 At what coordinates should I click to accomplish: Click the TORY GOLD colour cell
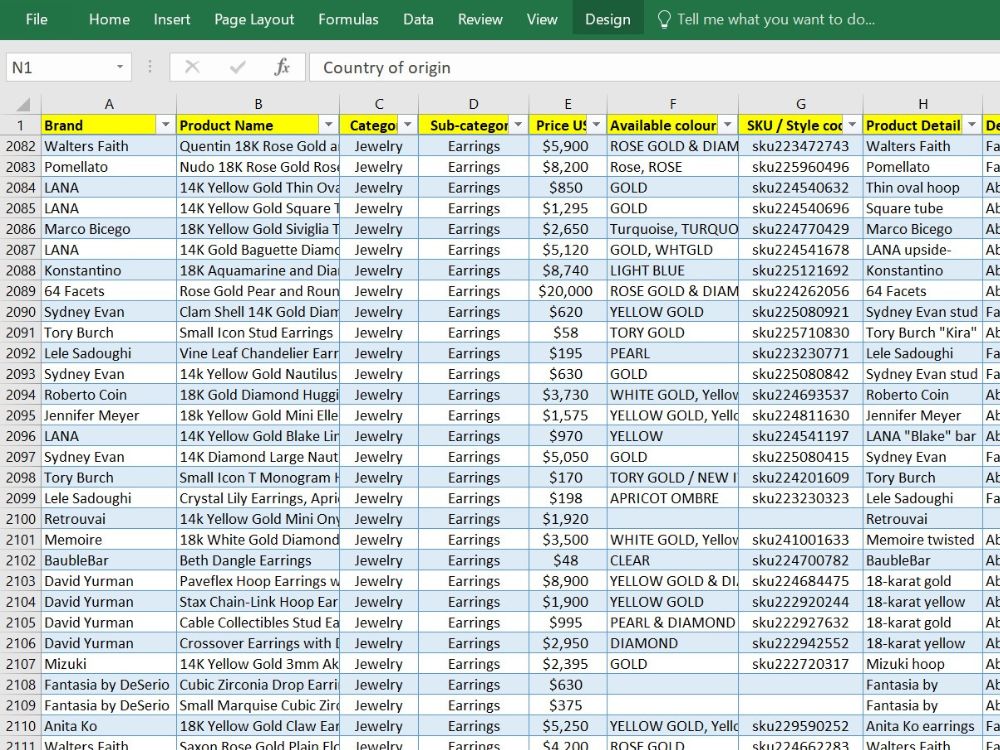[x=673, y=332]
